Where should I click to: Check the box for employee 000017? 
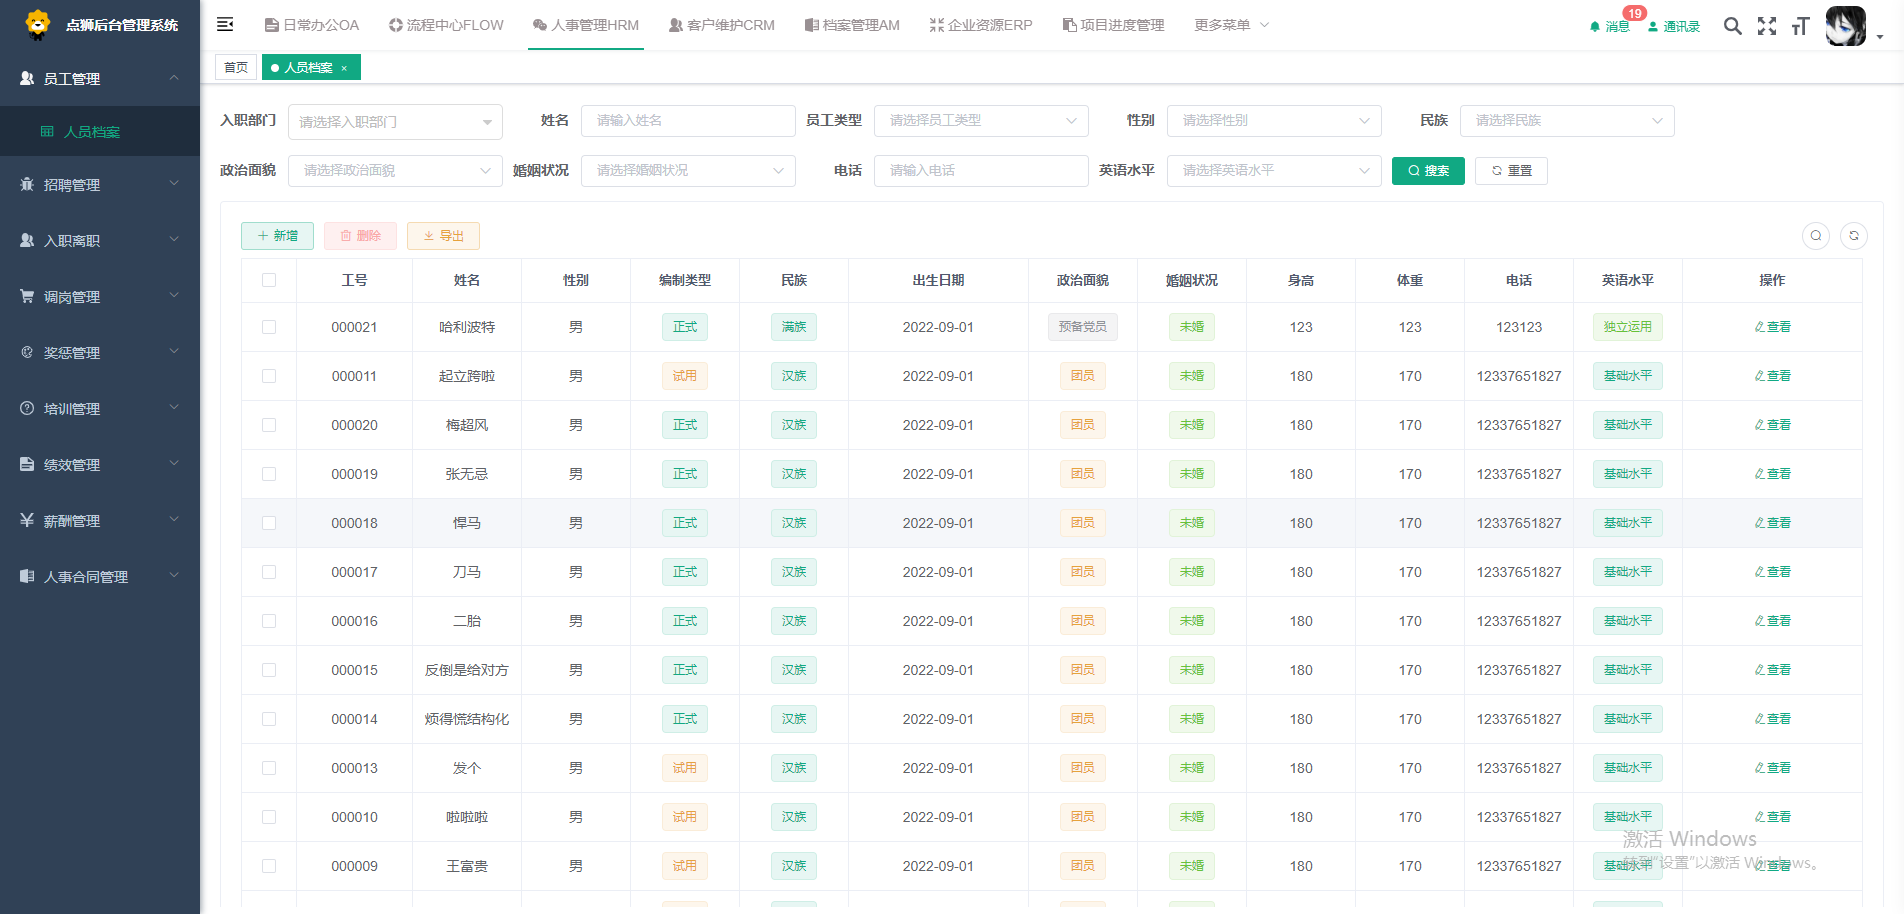pos(269,572)
